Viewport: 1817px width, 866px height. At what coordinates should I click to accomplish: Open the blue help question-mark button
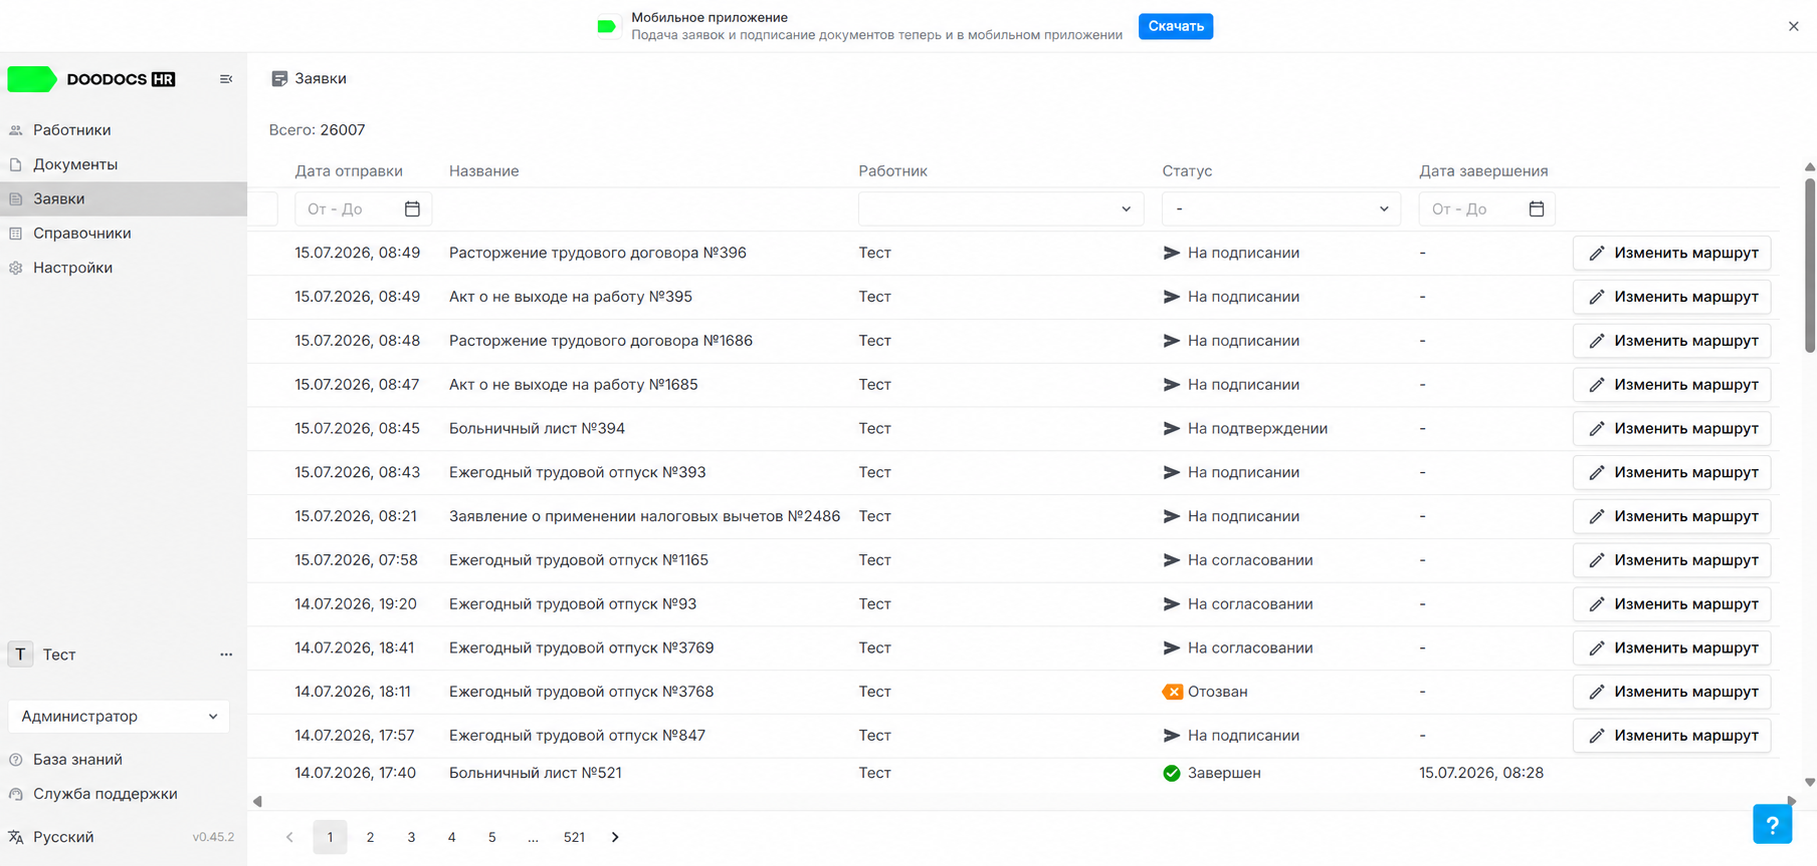1772,825
